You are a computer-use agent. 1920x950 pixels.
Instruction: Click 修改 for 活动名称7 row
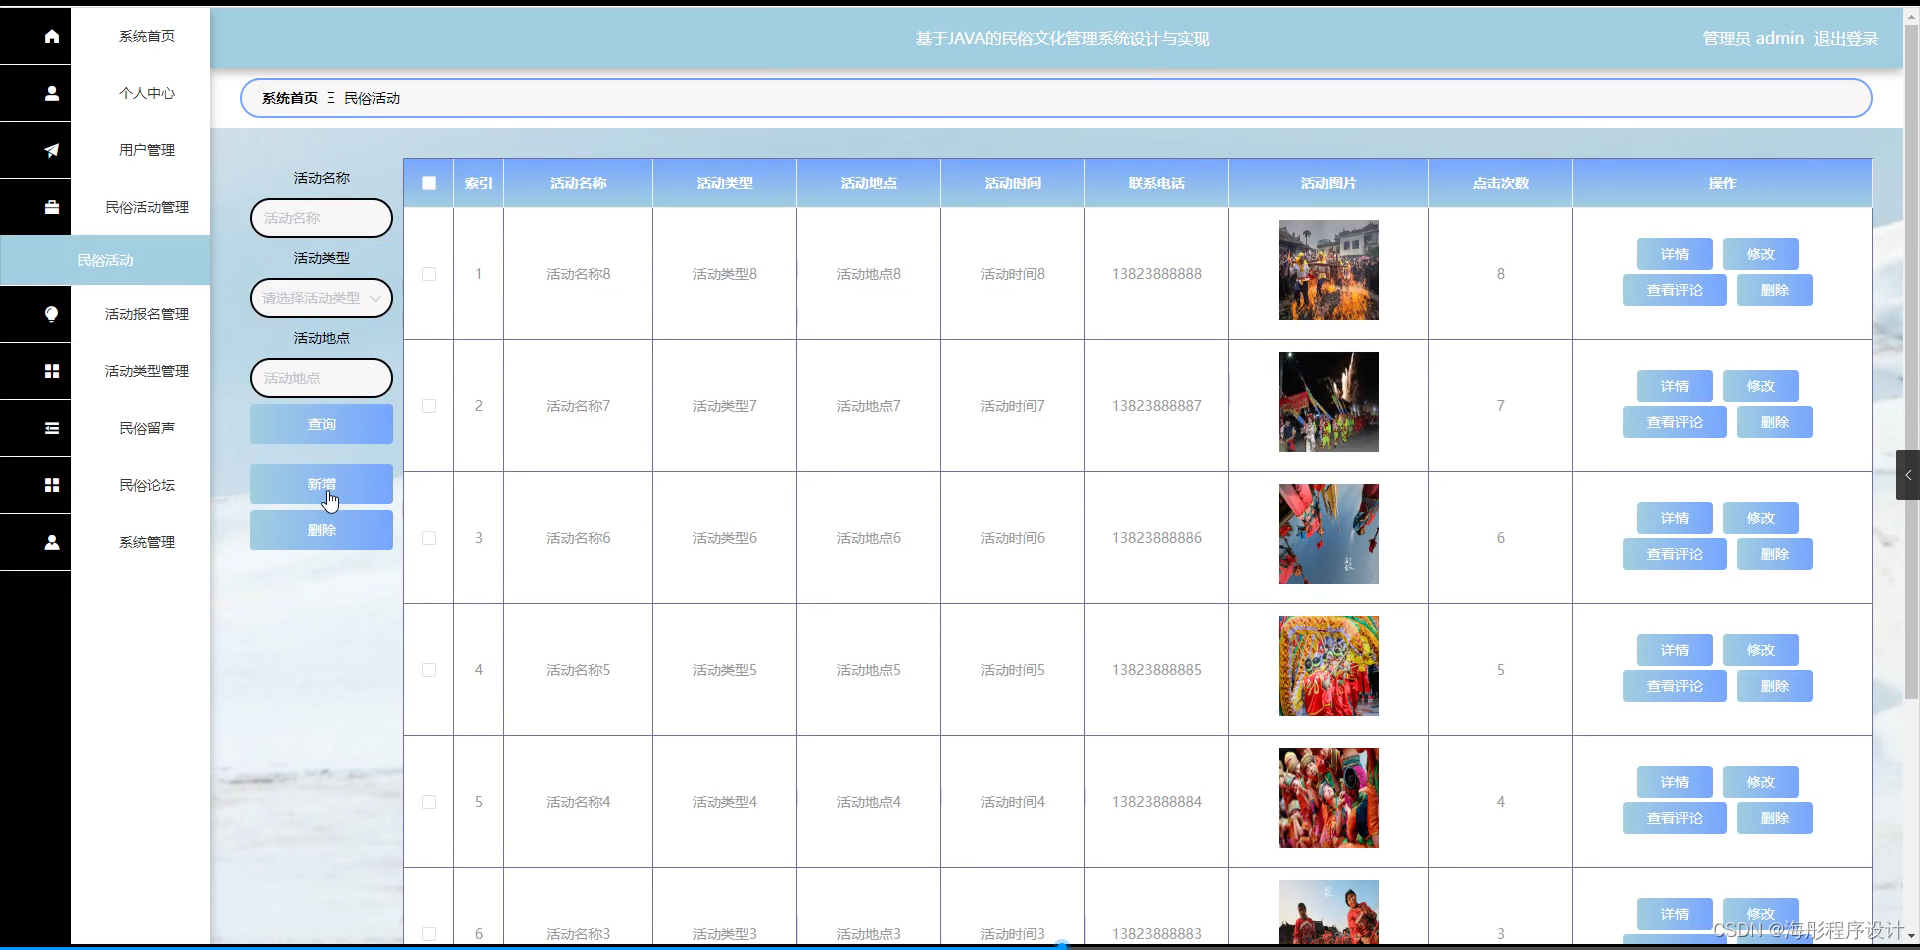click(1761, 386)
